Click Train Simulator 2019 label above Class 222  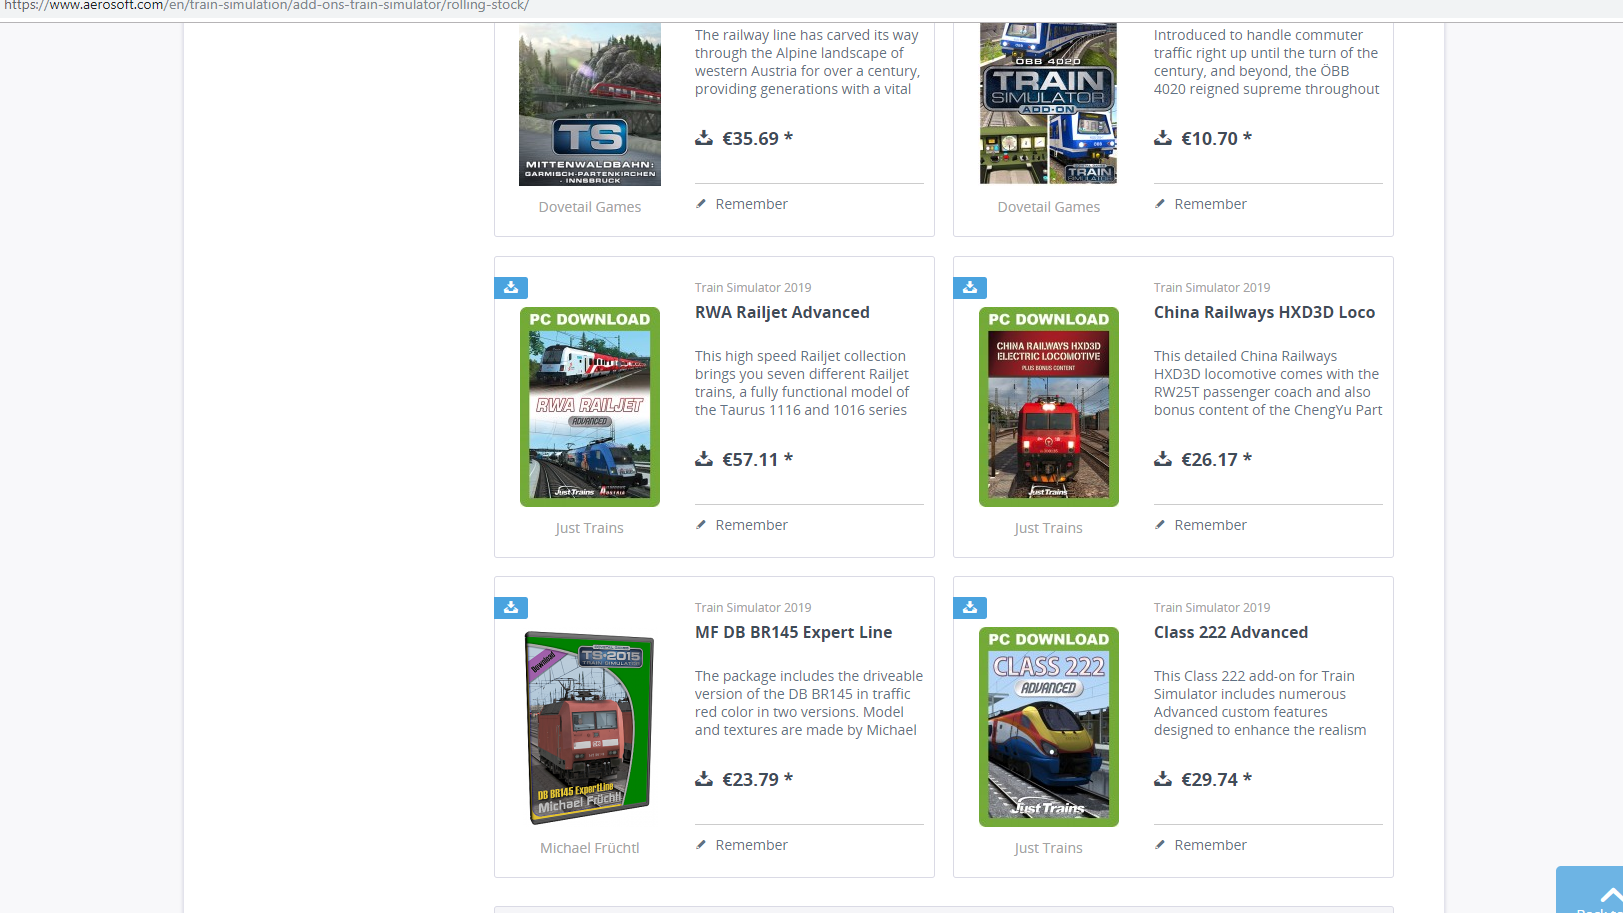[1212, 607]
